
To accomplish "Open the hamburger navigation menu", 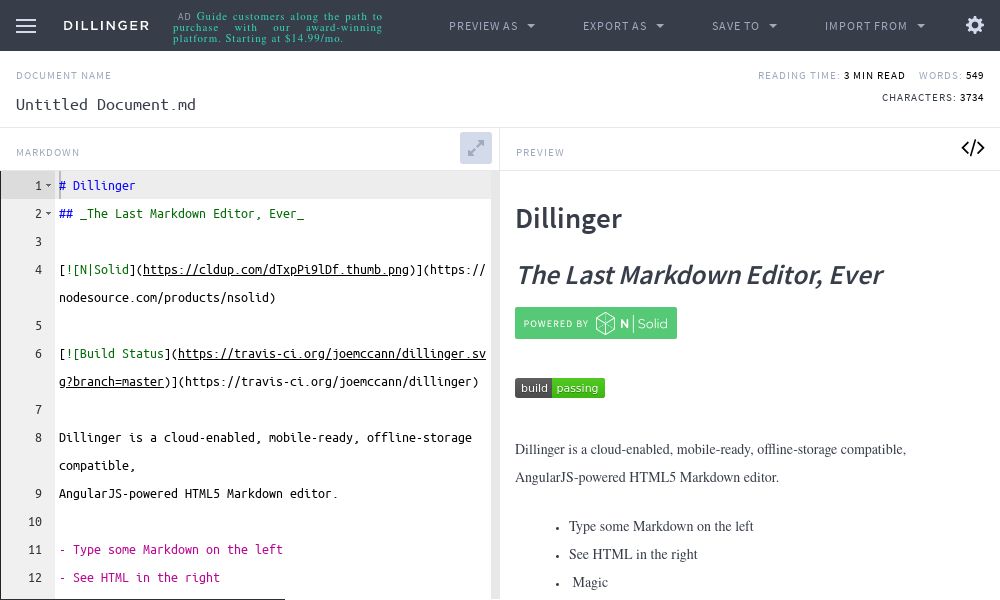I will pyautogui.click(x=26, y=26).
